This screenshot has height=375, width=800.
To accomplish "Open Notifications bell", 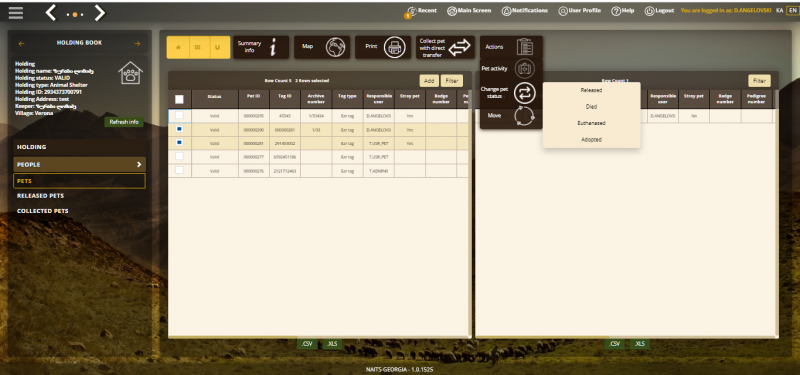I will click(x=524, y=11).
